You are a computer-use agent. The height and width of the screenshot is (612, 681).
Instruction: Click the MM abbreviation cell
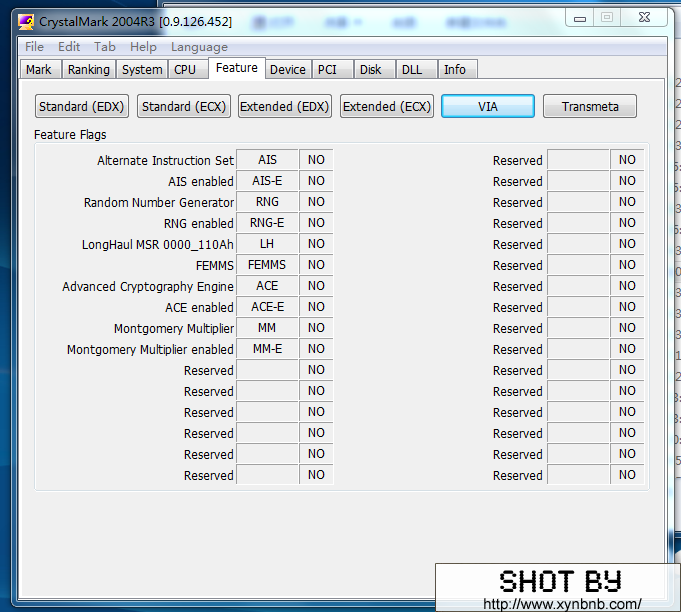pyautogui.click(x=267, y=328)
